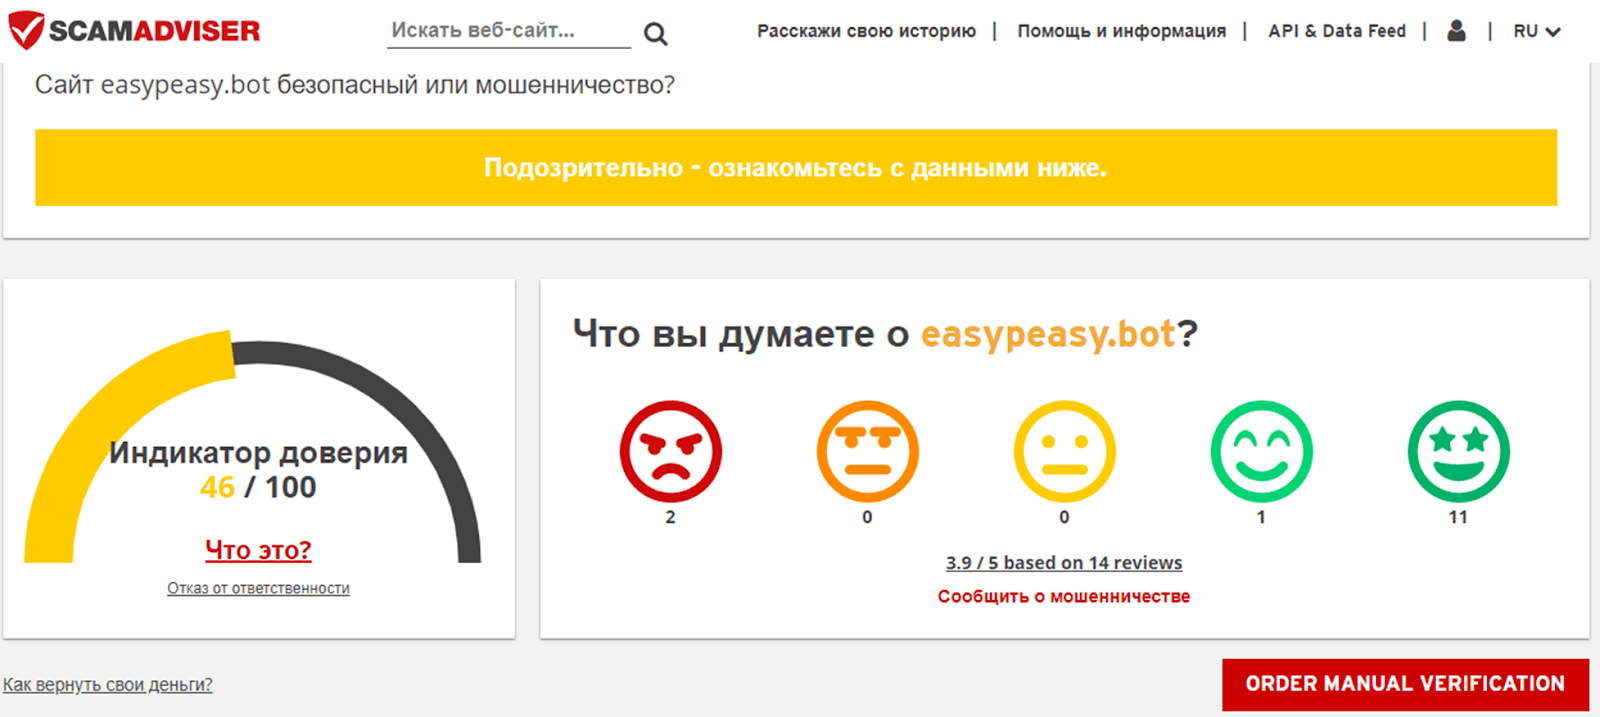Click the magnifying glass search icon
1600x717 pixels.
(655, 34)
